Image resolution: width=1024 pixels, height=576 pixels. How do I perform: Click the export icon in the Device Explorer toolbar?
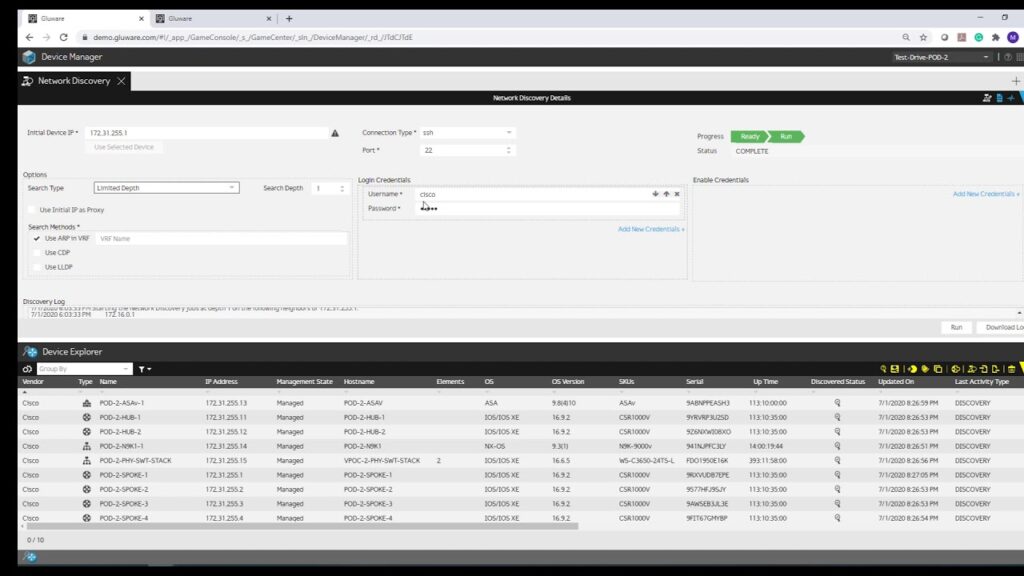[894, 367]
